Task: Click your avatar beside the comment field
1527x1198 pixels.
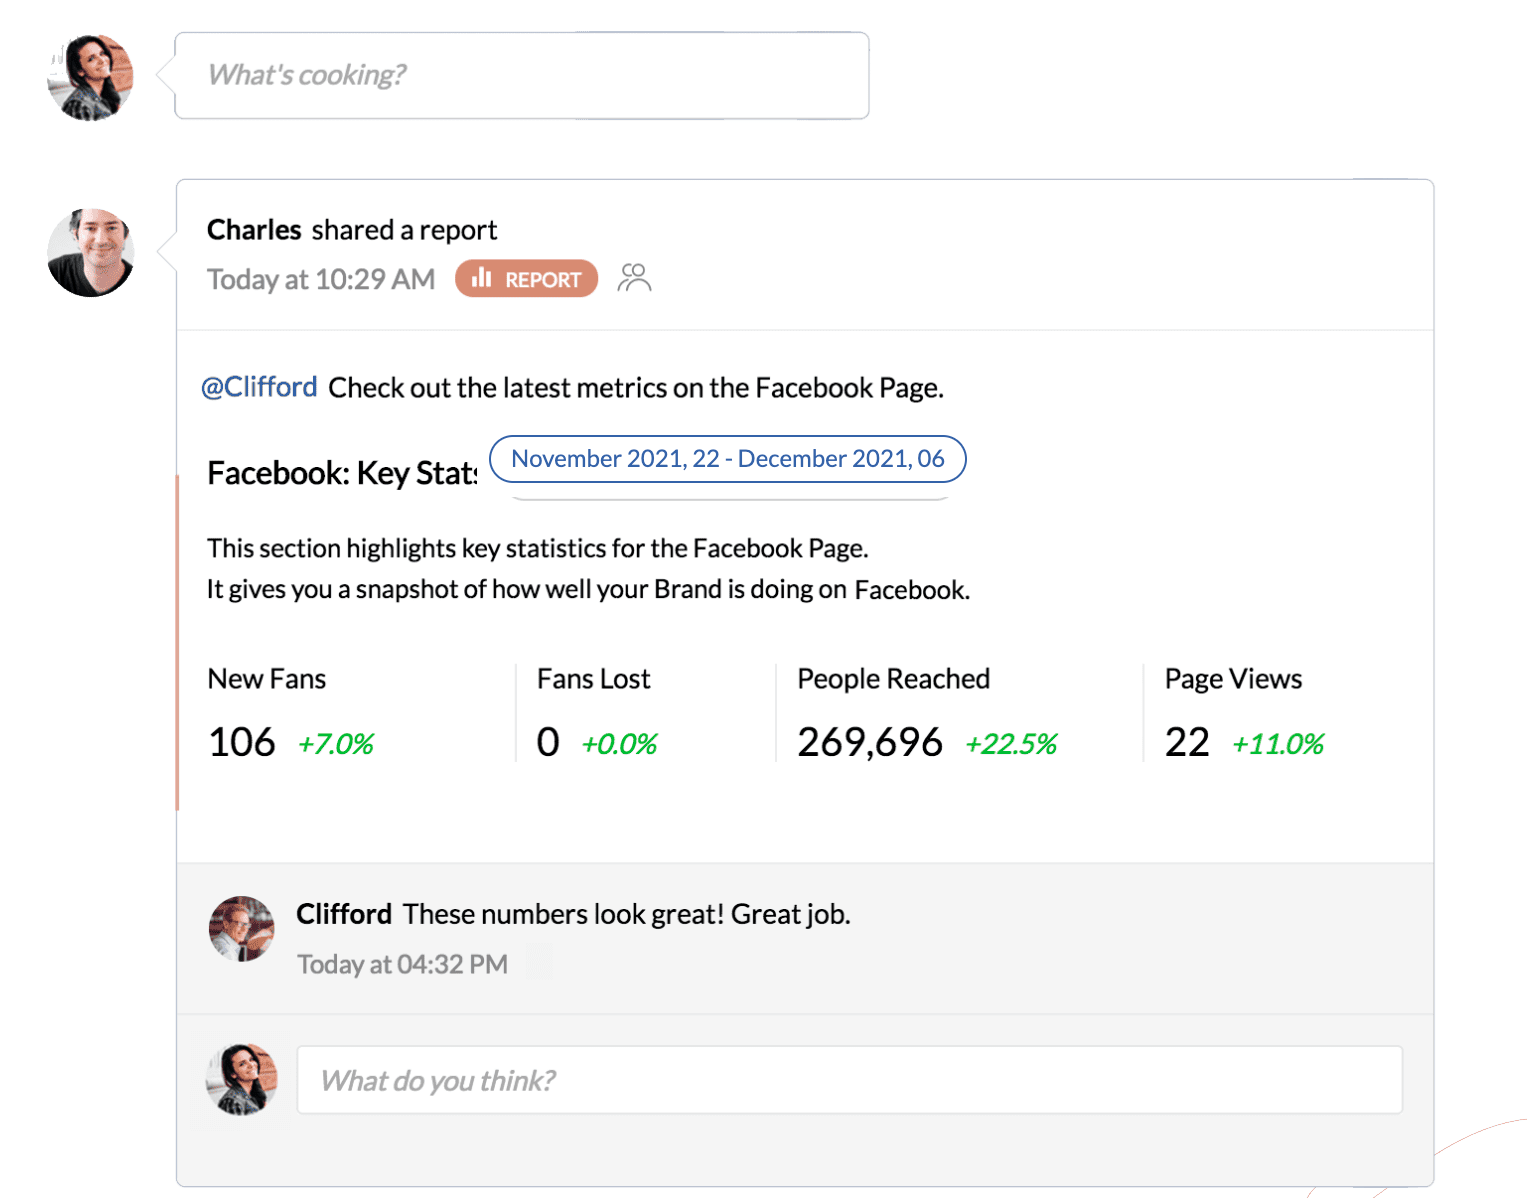Action: click(241, 1080)
